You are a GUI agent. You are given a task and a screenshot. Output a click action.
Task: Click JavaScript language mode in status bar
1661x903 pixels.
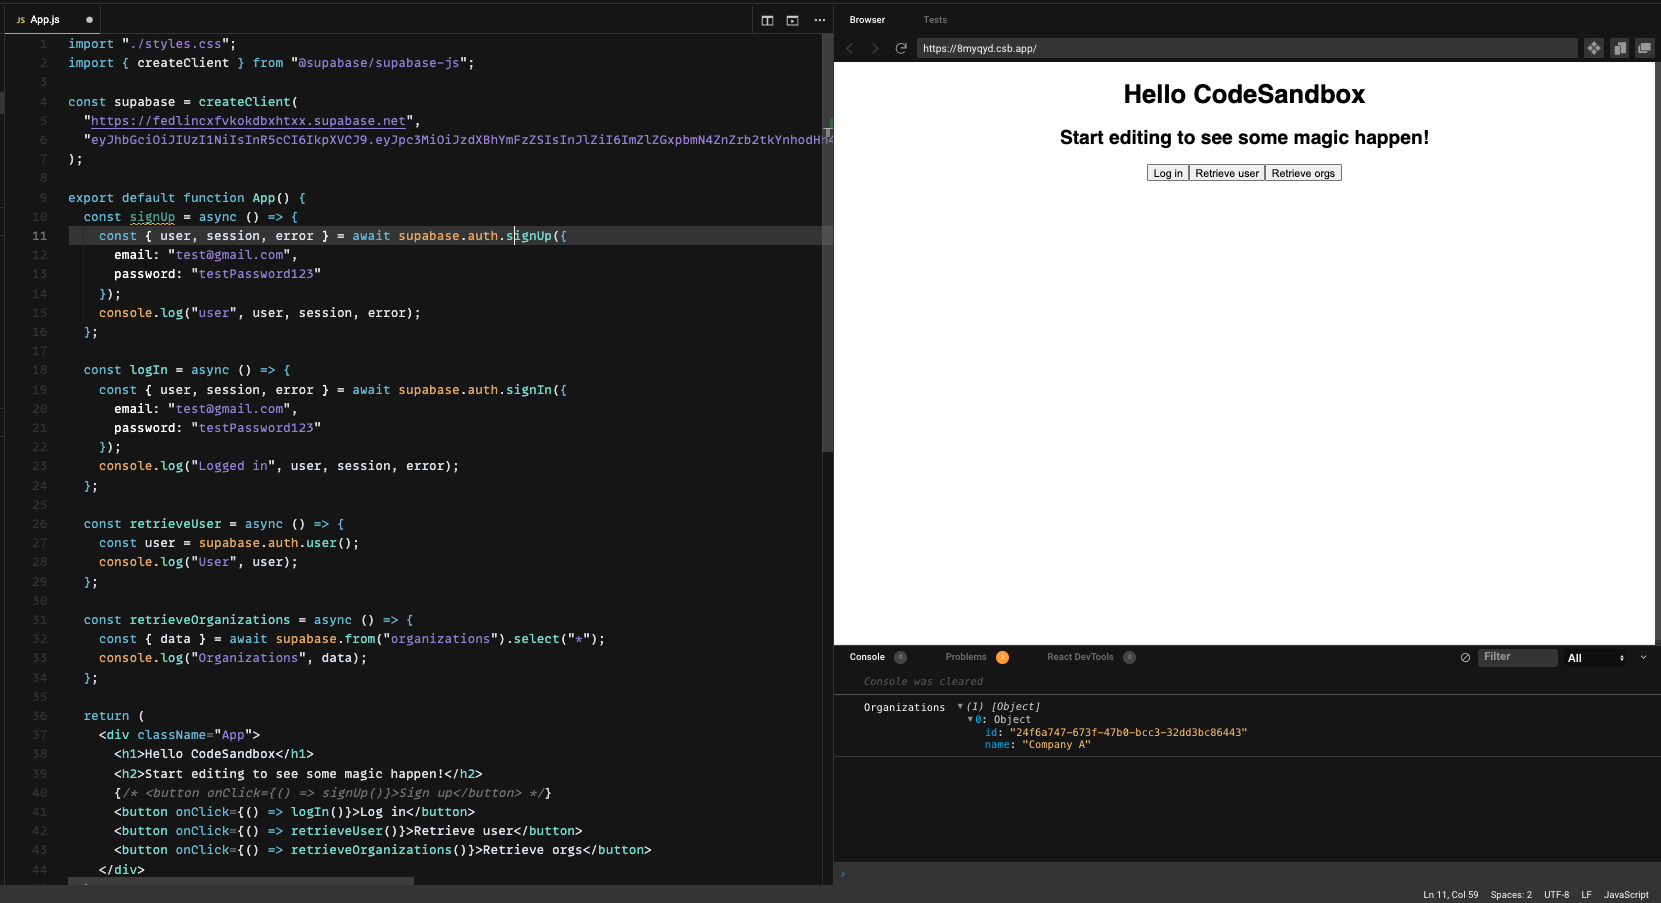(x=1626, y=895)
